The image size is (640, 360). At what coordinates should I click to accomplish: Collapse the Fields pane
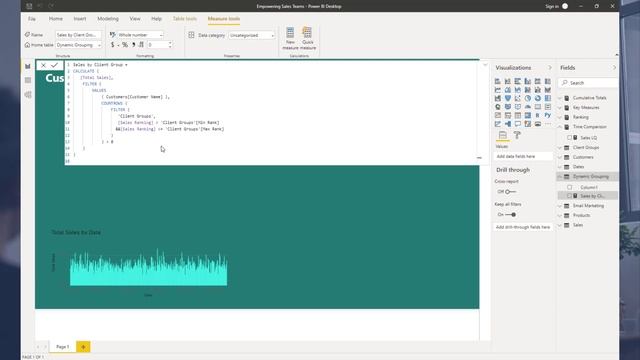point(614,68)
